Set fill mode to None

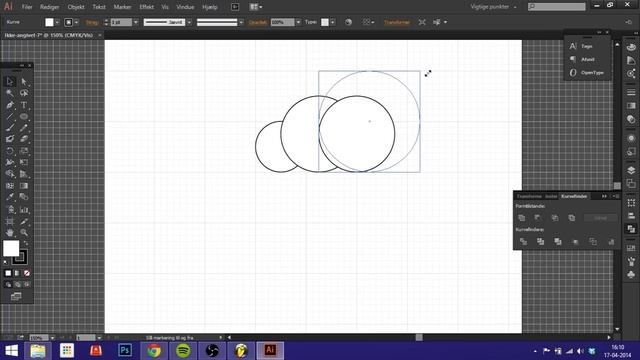[27, 273]
